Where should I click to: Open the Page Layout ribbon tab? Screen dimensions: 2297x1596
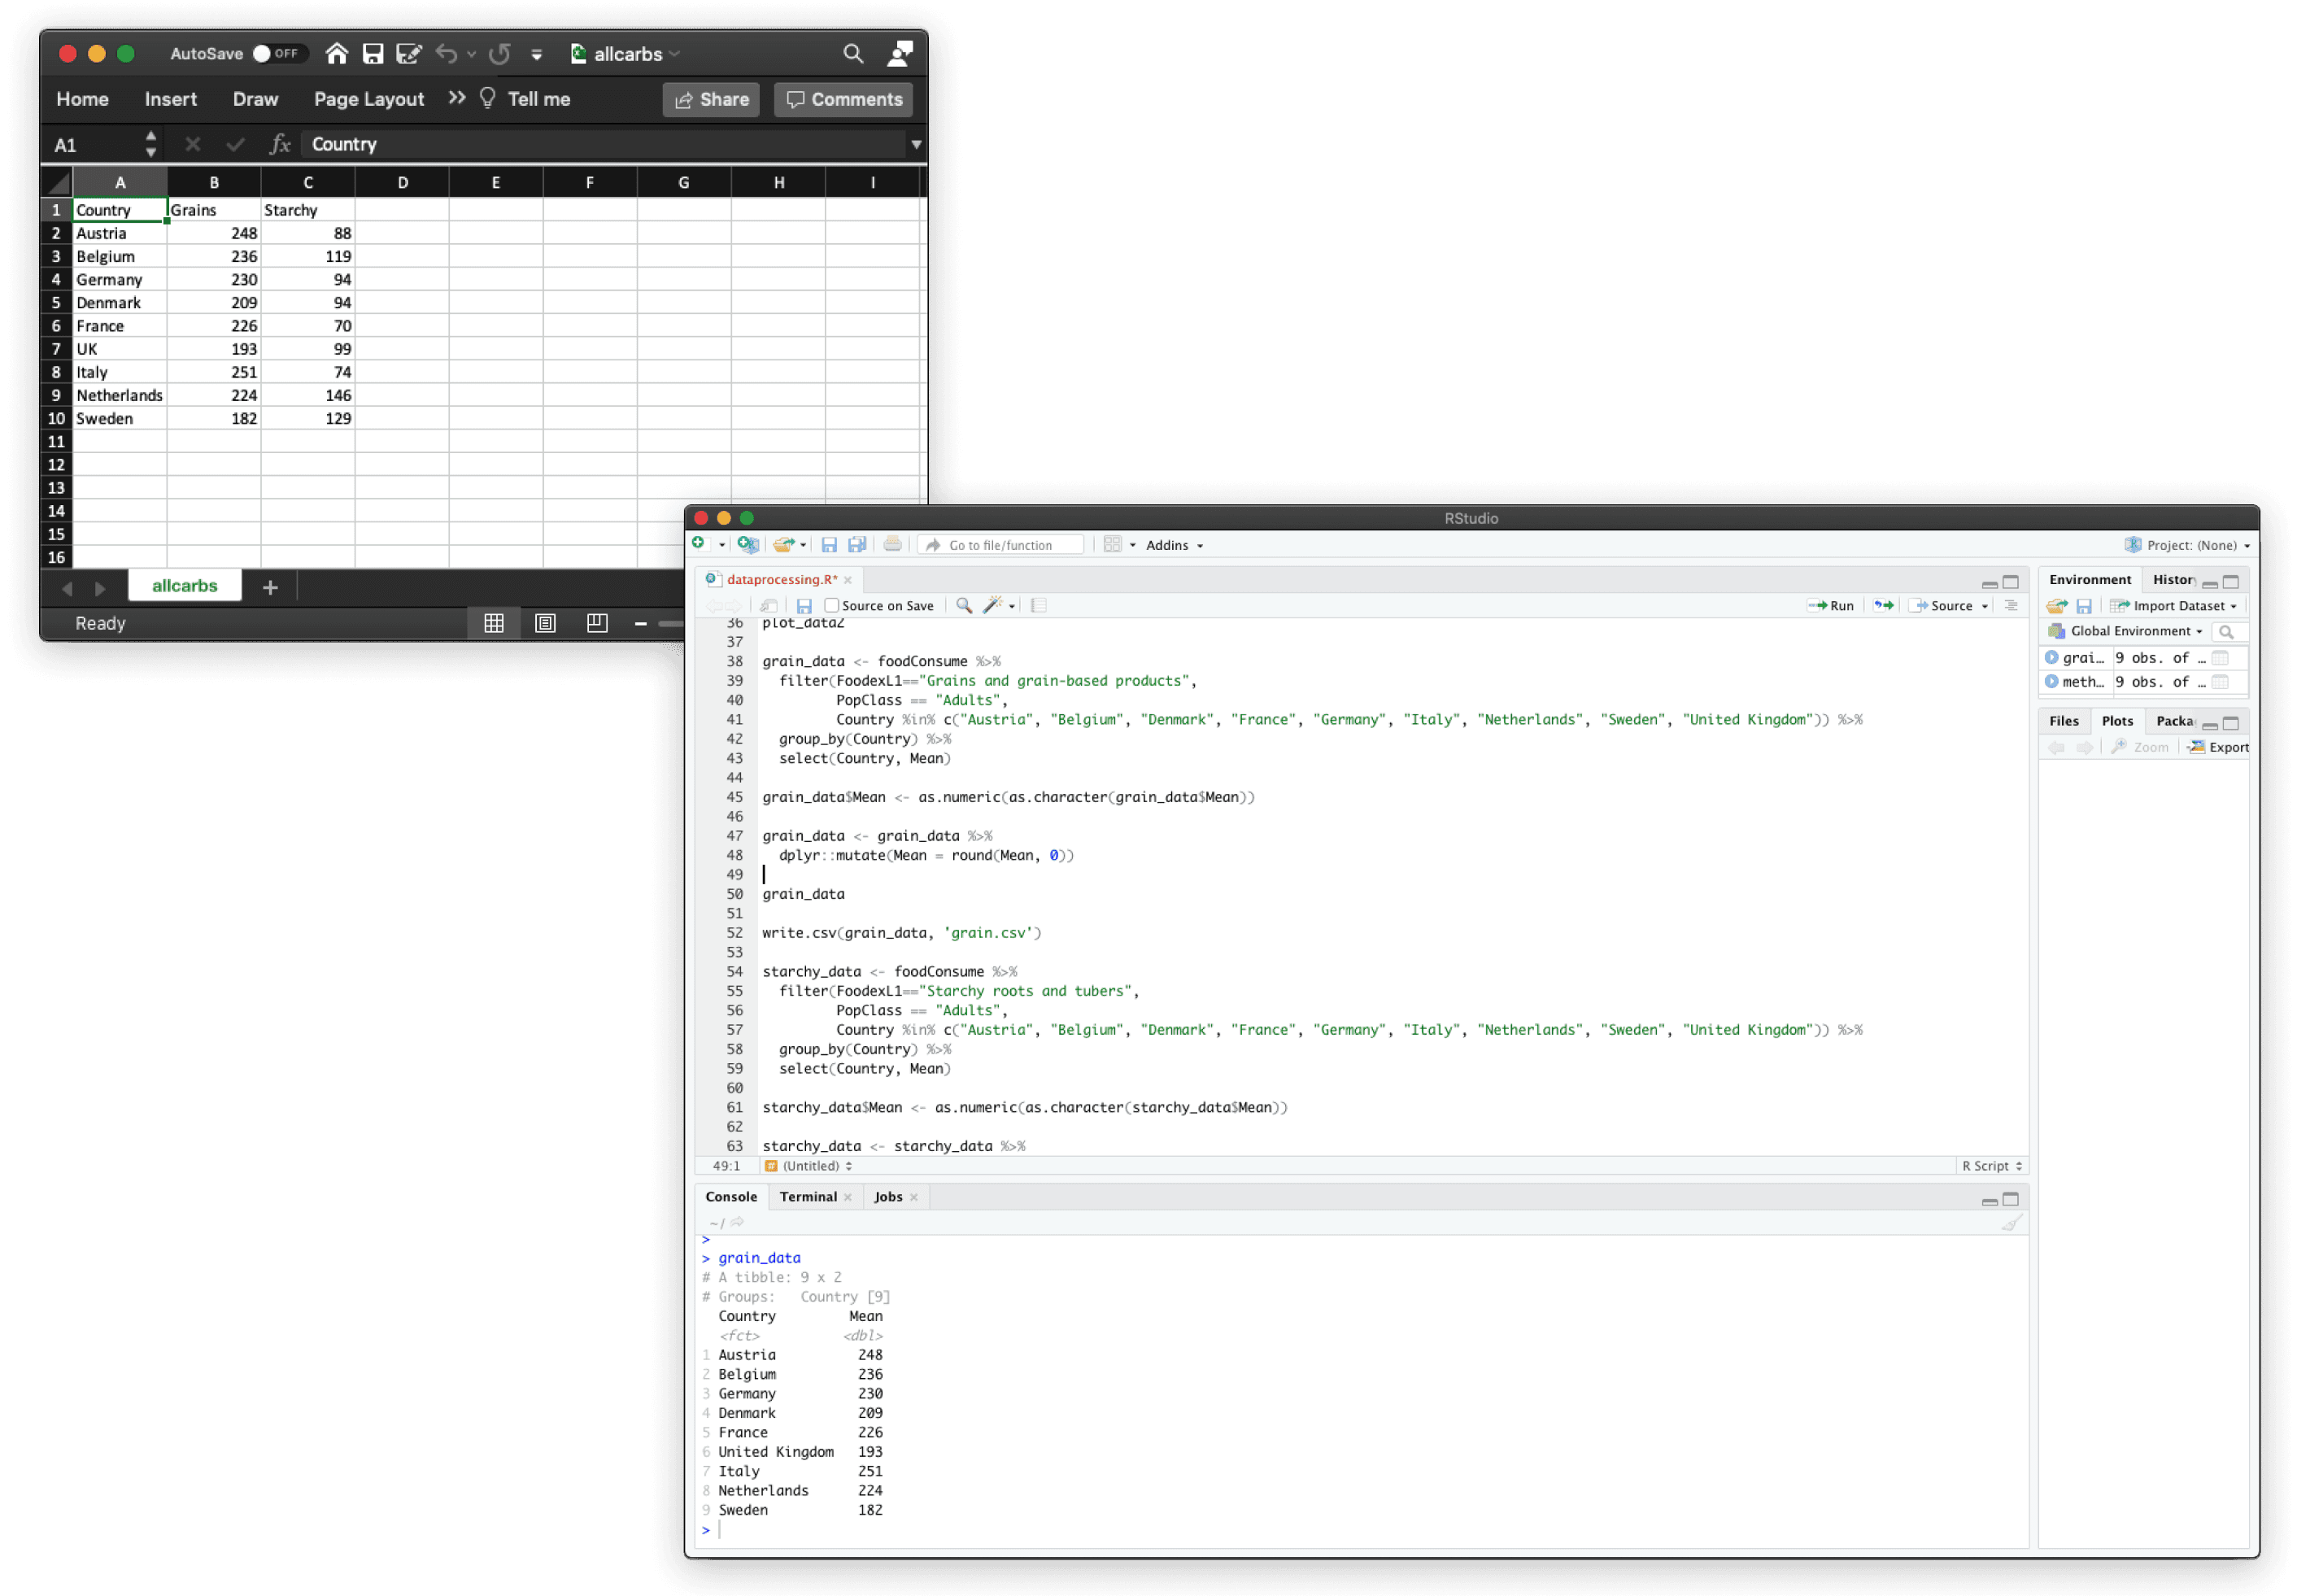tap(368, 99)
